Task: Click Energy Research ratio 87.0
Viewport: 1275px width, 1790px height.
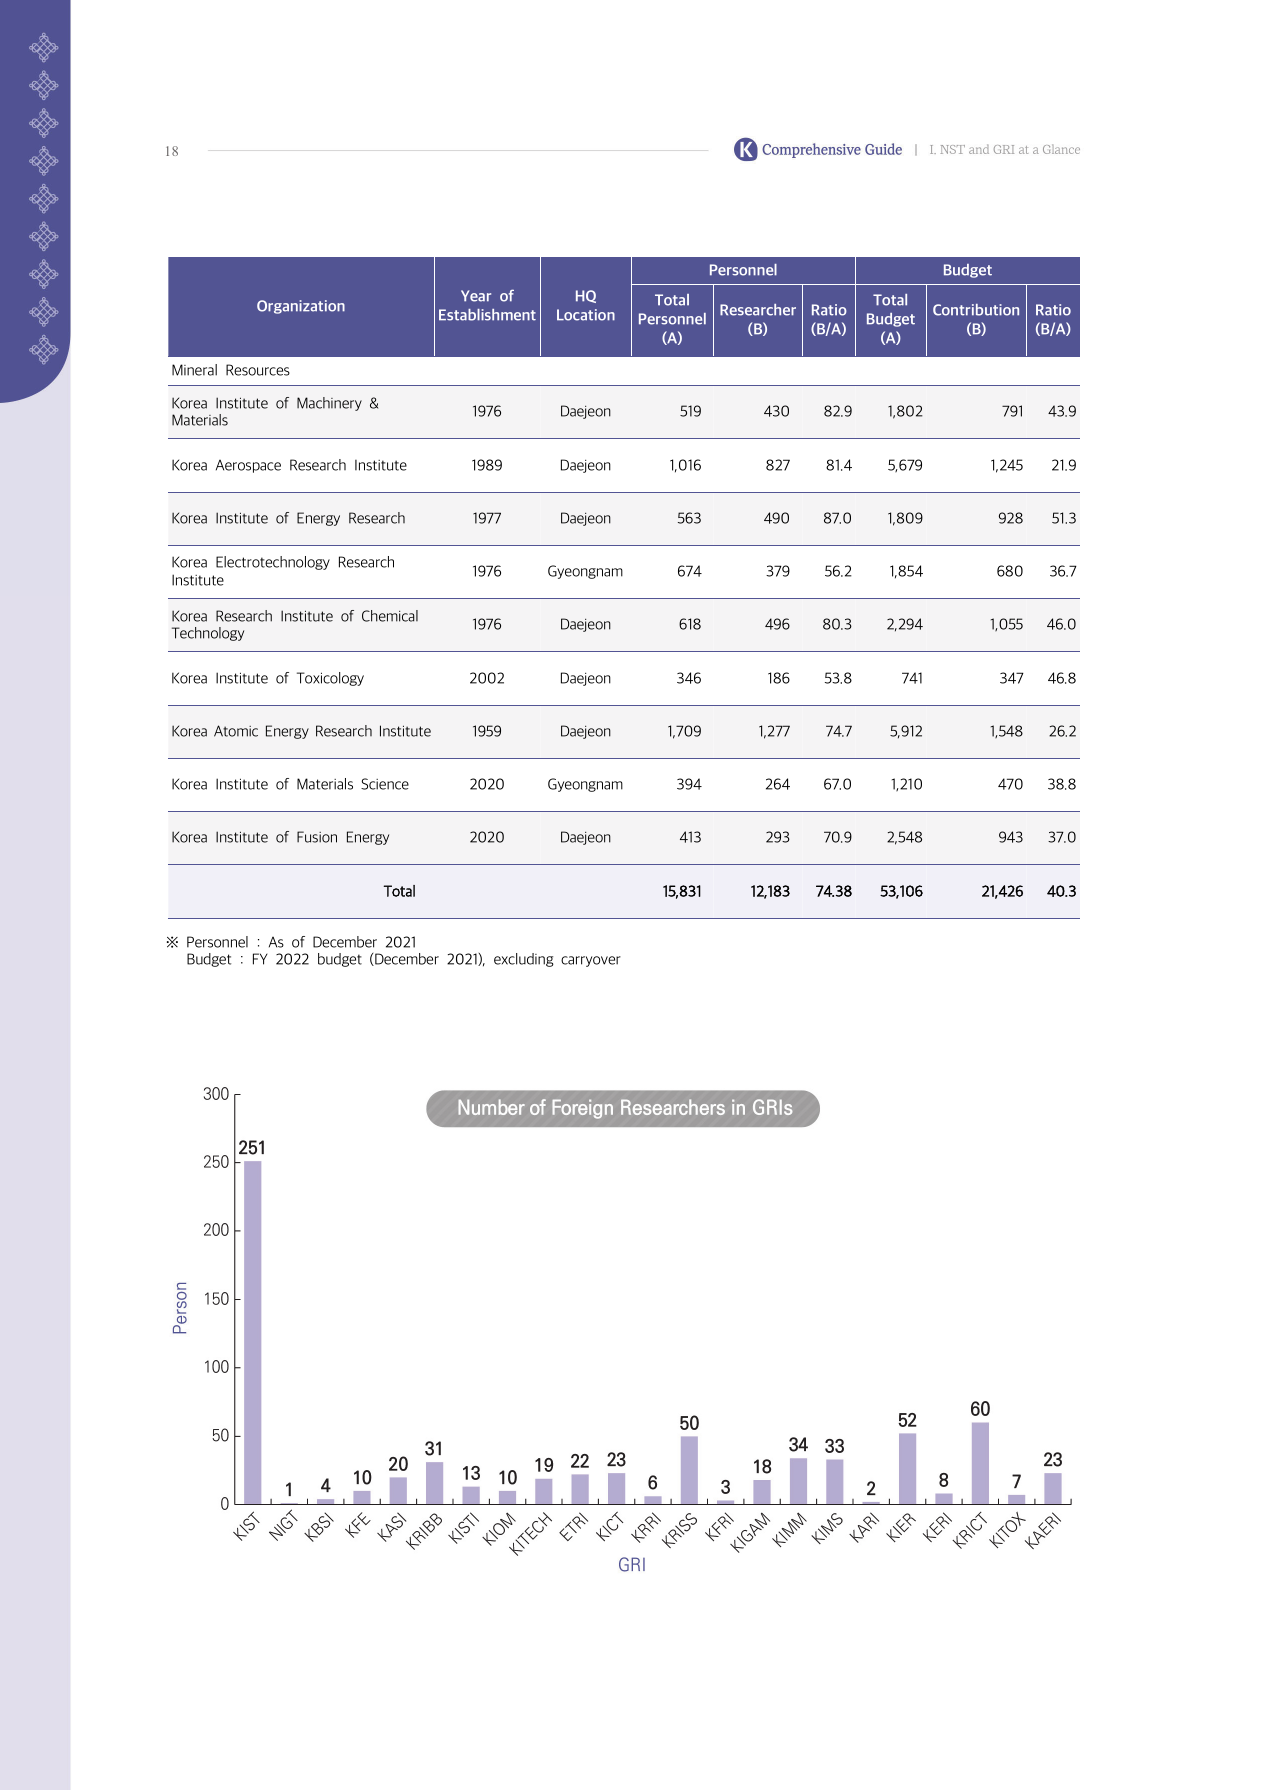Action: [x=837, y=518]
